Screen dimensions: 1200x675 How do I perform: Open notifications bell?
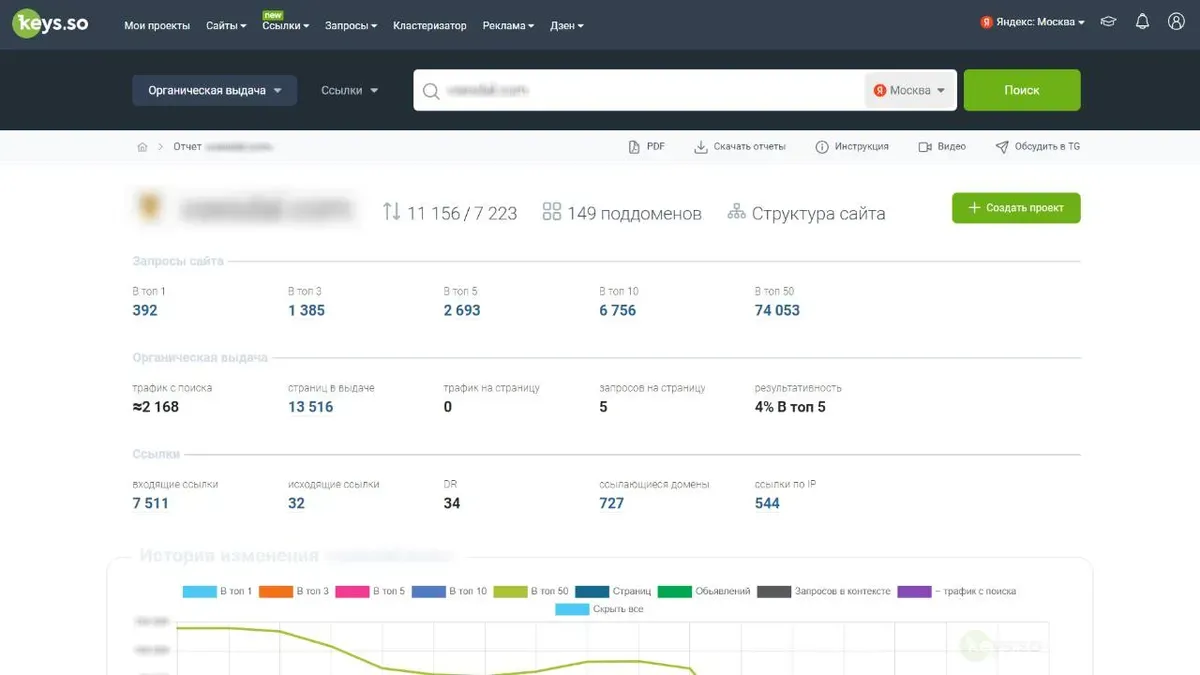tap(1142, 22)
